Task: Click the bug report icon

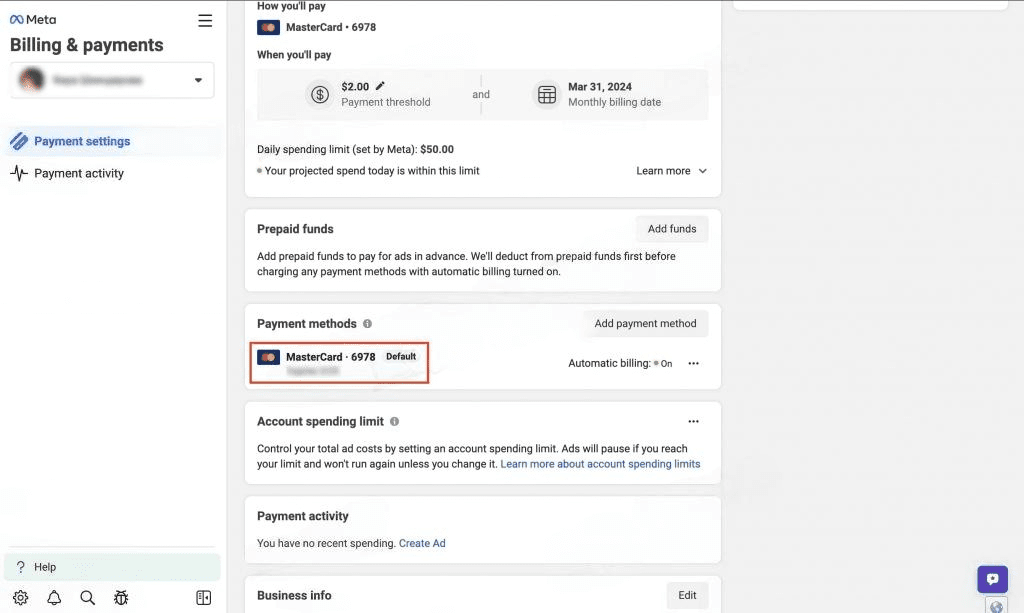Action: (121, 598)
